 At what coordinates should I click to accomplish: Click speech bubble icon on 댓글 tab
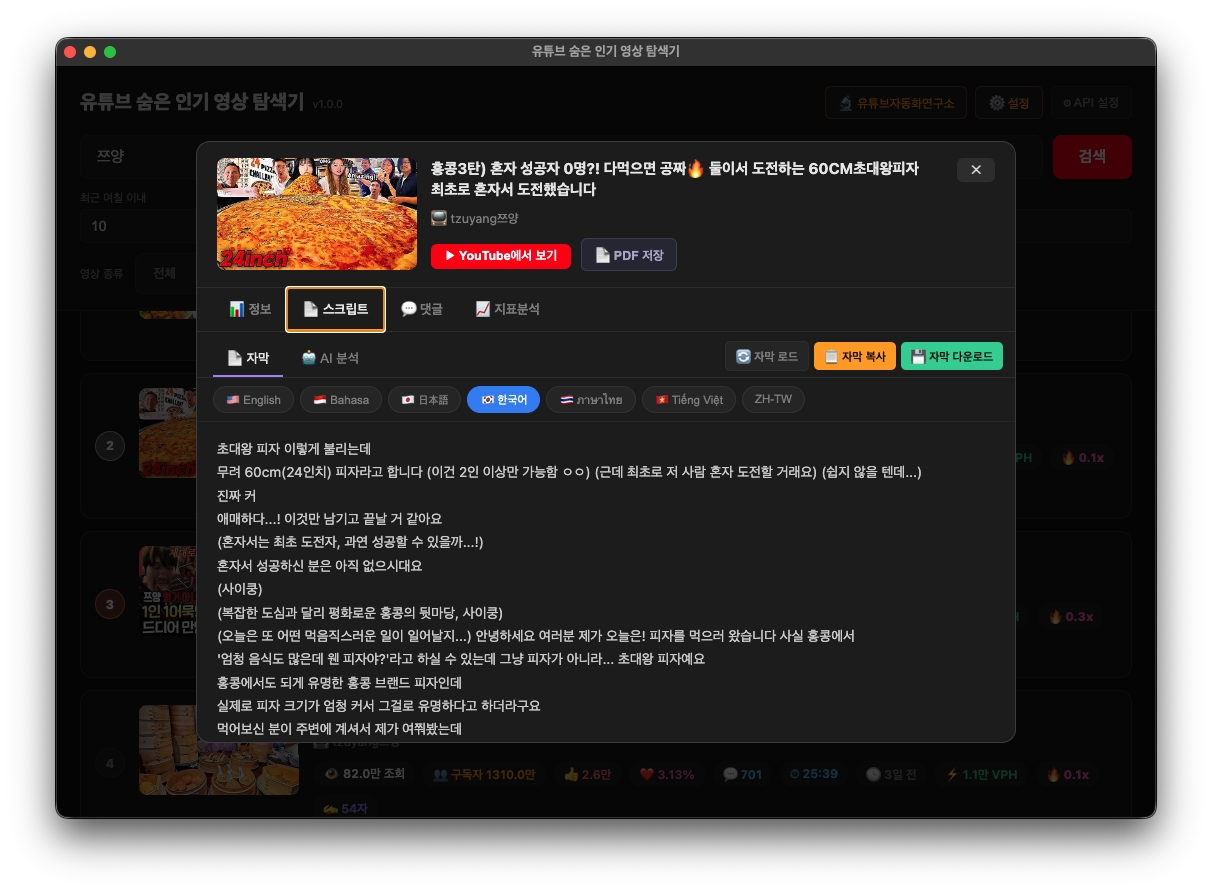pyautogui.click(x=408, y=309)
